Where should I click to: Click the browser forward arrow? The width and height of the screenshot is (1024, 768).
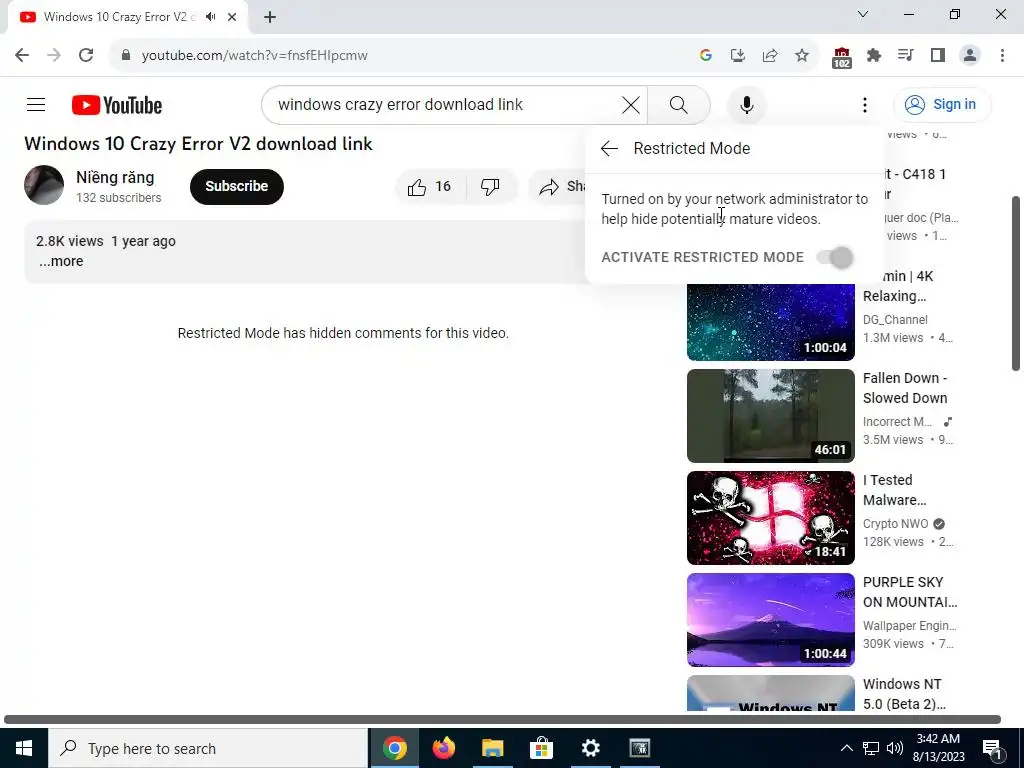pyautogui.click(x=54, y=56)
